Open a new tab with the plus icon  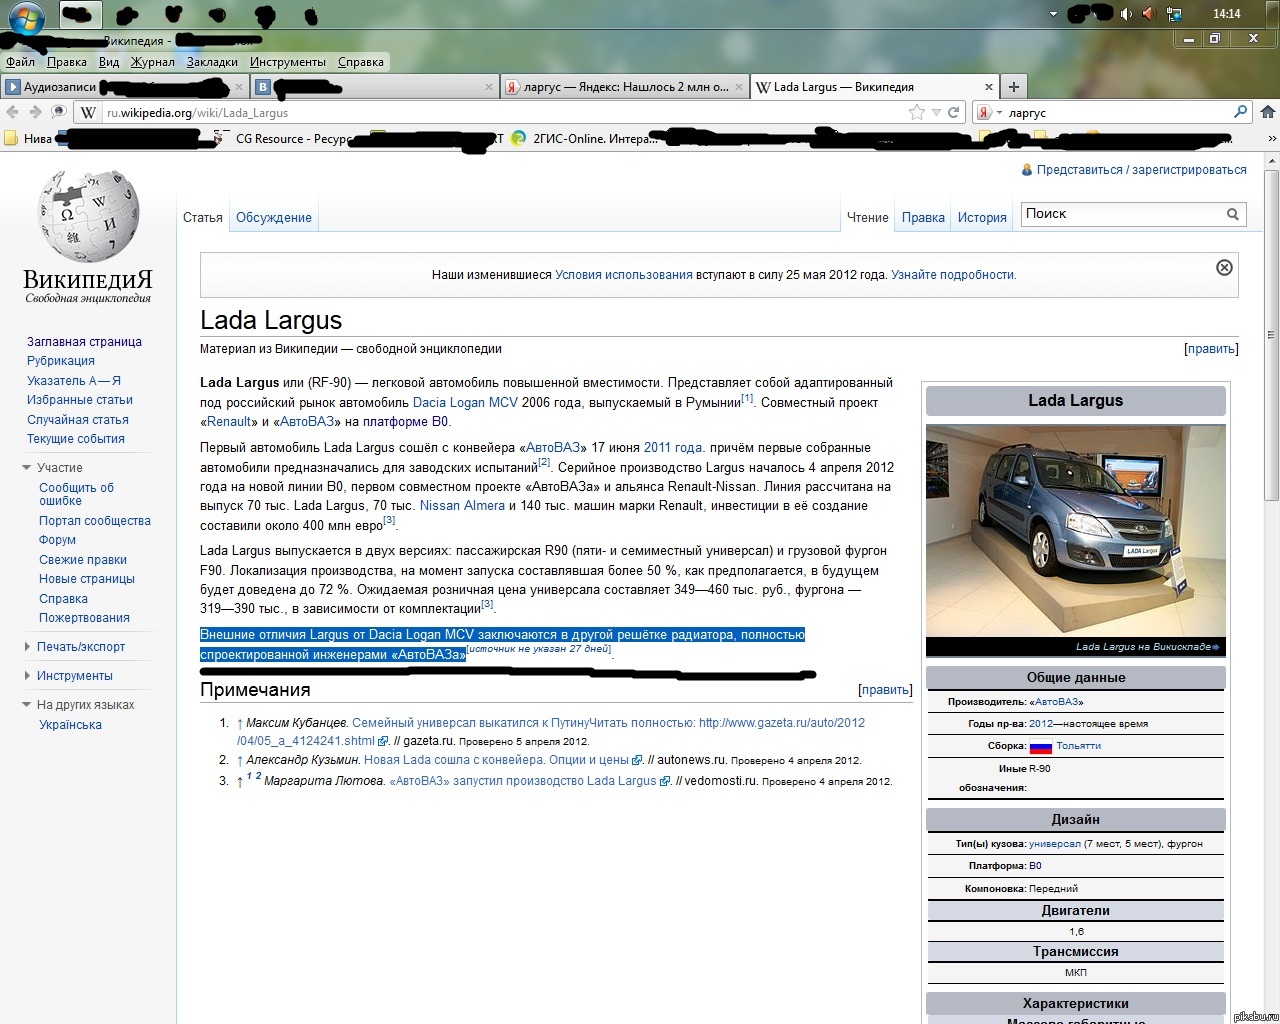(x=1014, y=86)
